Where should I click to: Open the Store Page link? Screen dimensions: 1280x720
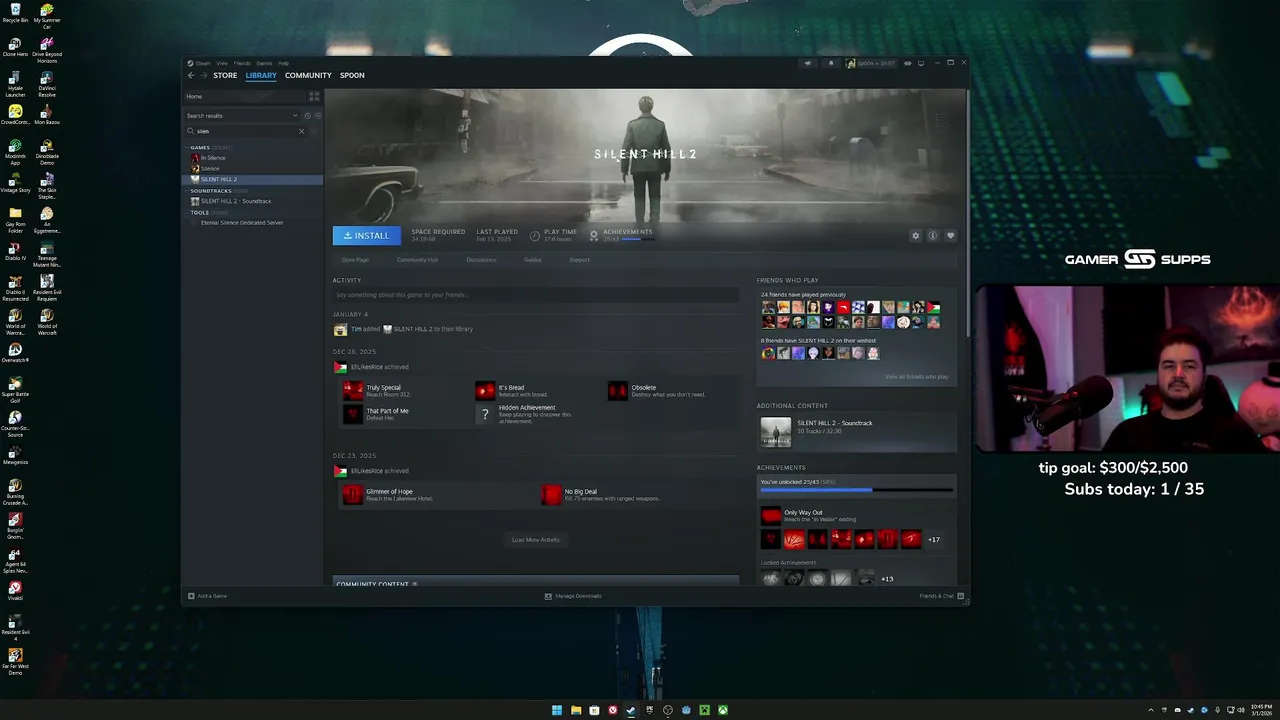pos(355,260)
